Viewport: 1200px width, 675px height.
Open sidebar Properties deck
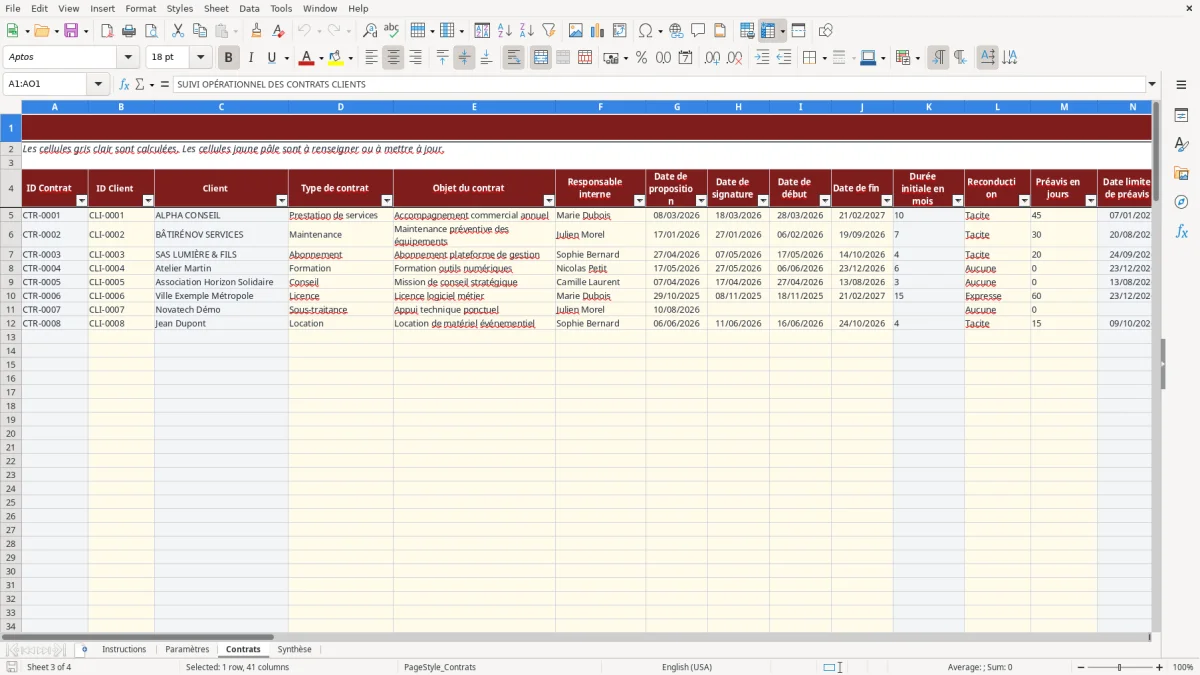[x=1181, y=116]
